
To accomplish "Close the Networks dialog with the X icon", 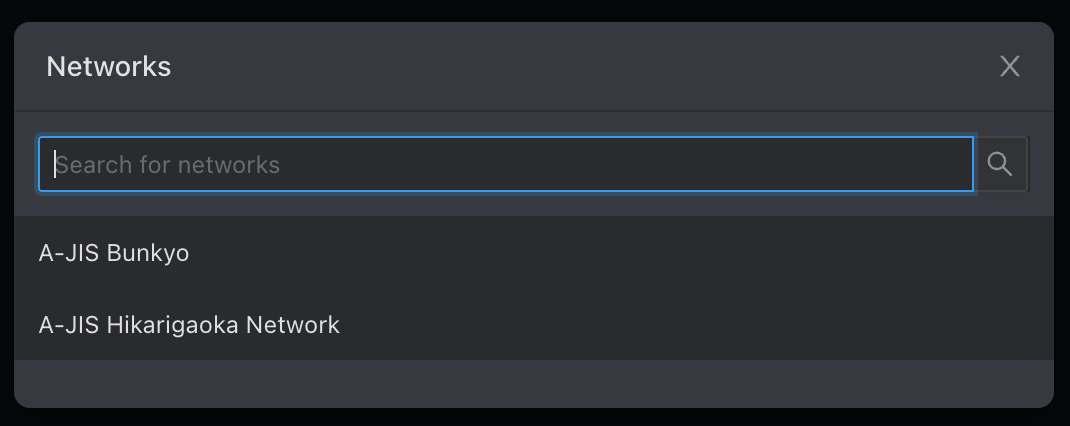I will coord(1010,66).
